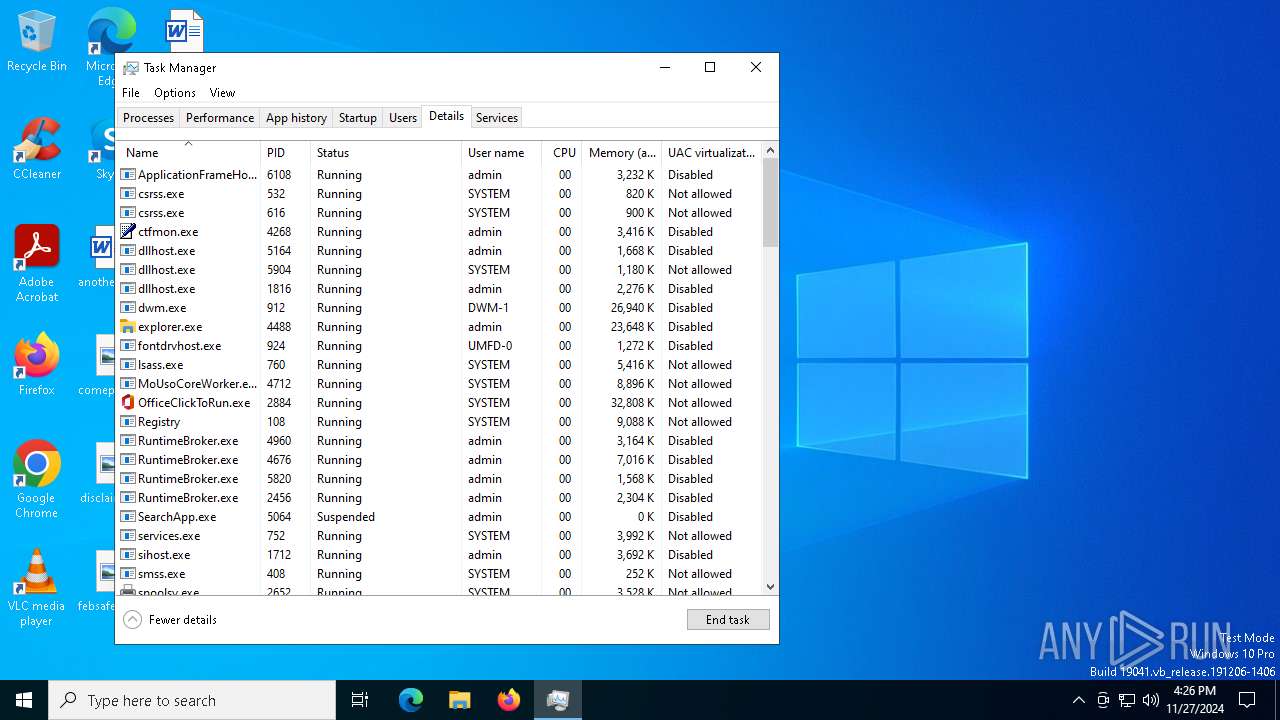The image size is (1280, 720).
Task: Collapse view using Fewer details
Action: pos(170,620)
